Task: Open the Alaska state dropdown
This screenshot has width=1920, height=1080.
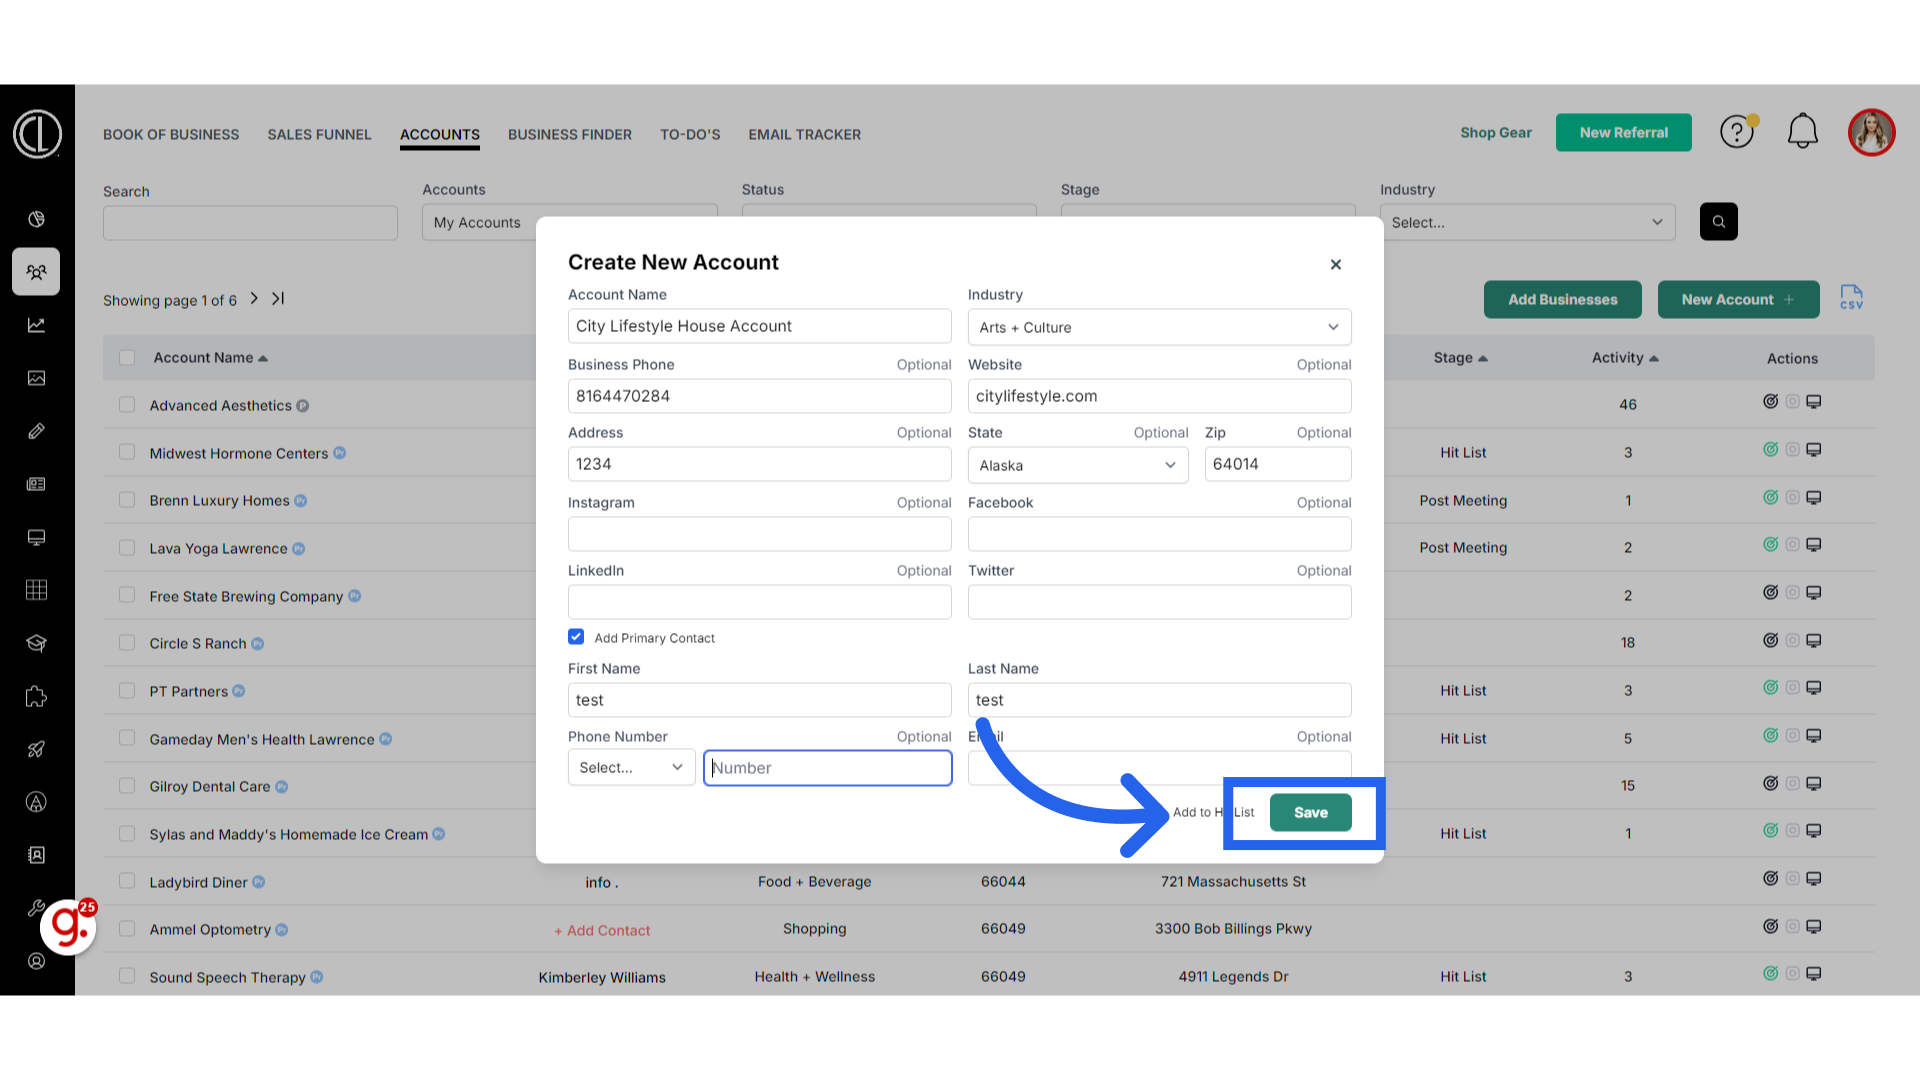Action: 1077,465
